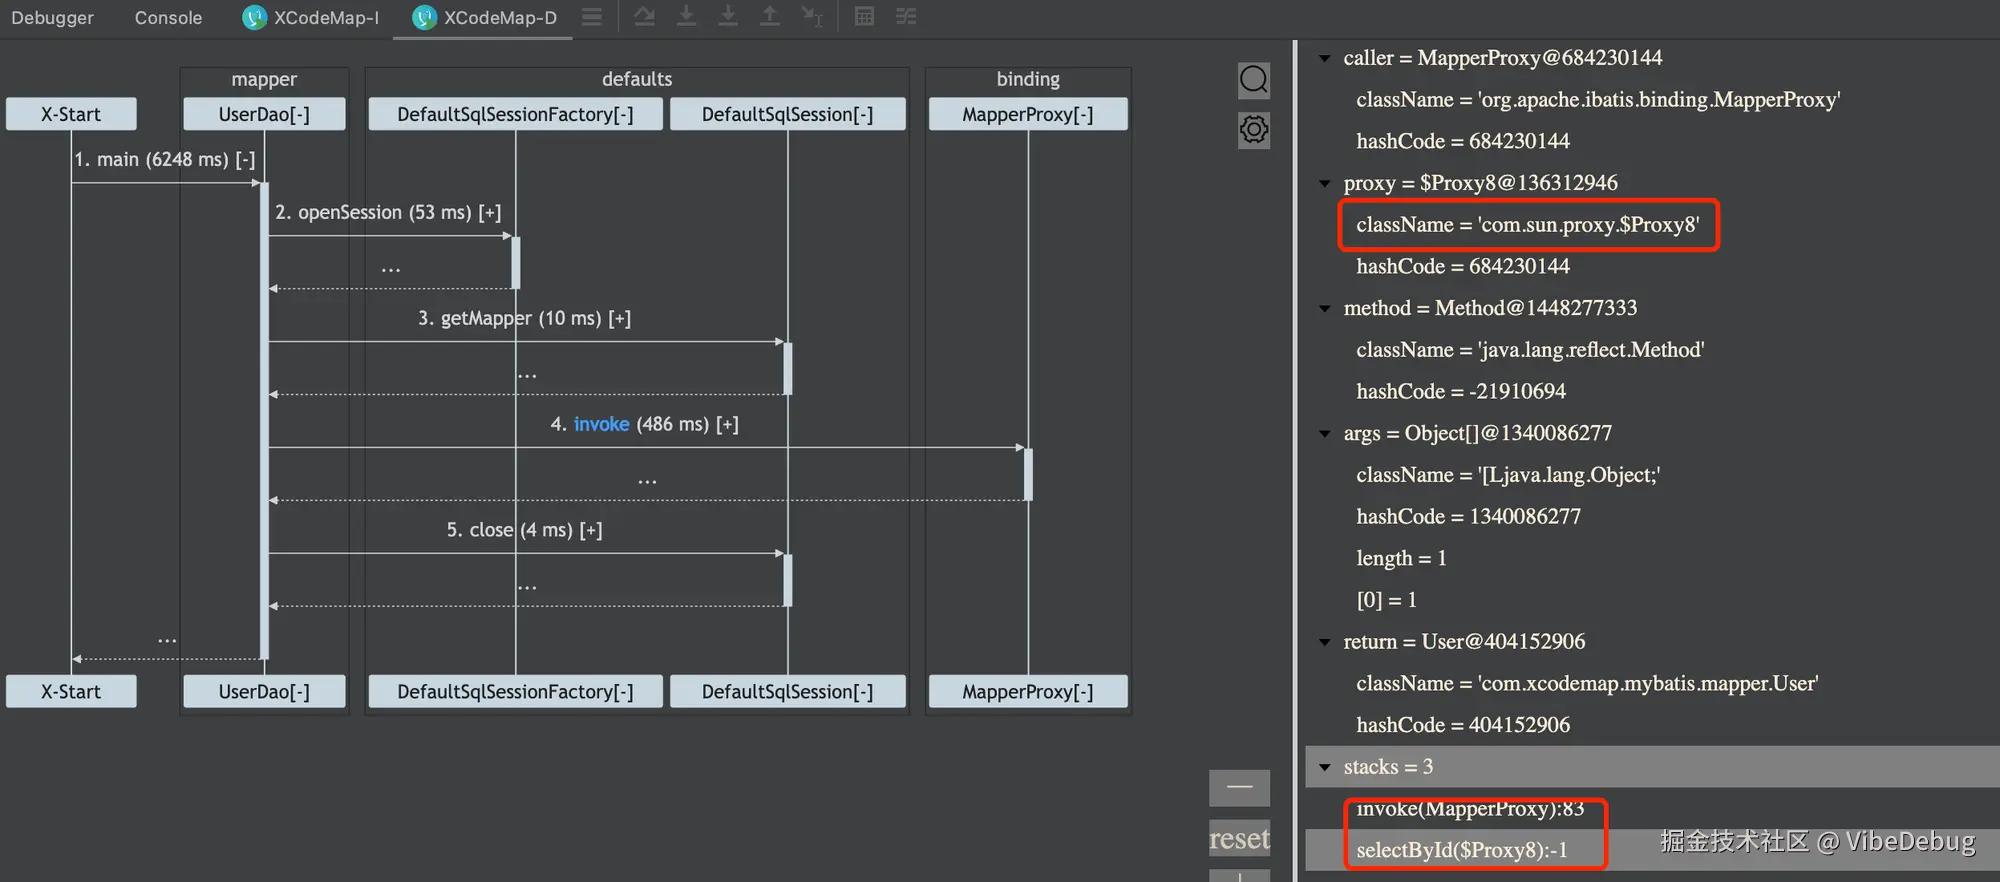
Task: Click the magnifier search icon beside the diagram
Action: pyautogui.click(x=1254, y=79)
